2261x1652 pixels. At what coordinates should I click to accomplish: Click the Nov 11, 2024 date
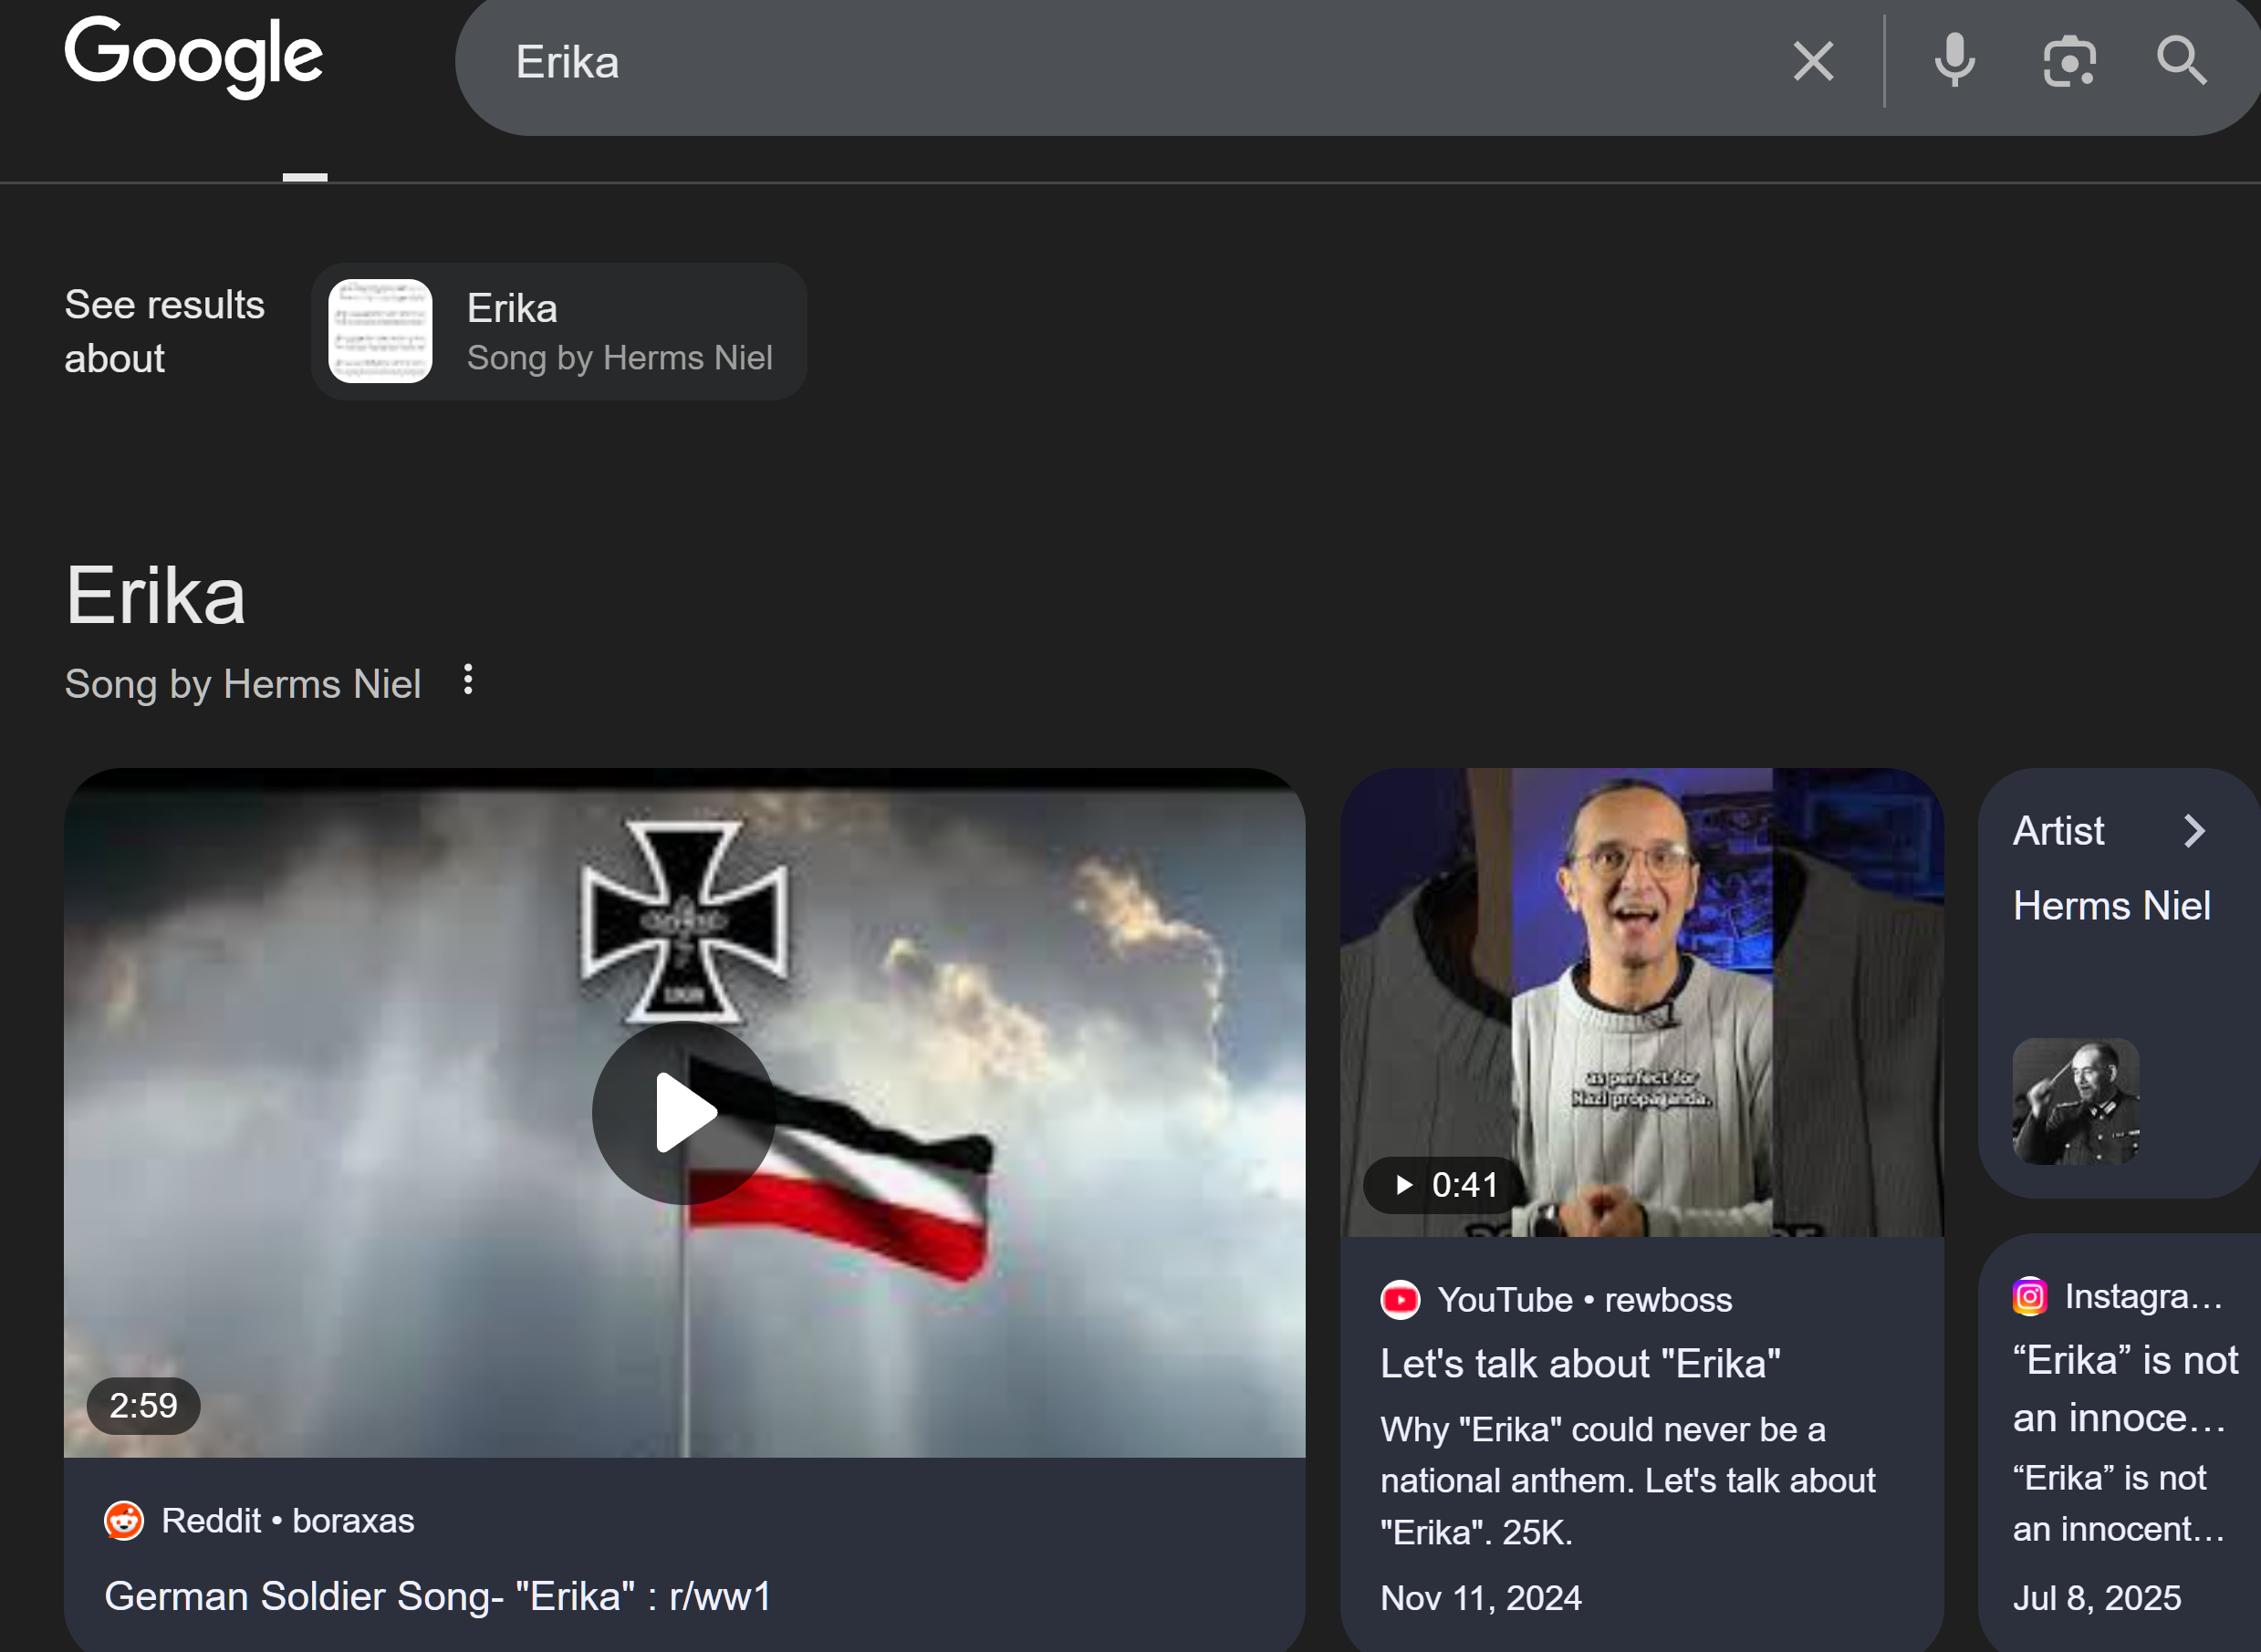[1481, 1598]
